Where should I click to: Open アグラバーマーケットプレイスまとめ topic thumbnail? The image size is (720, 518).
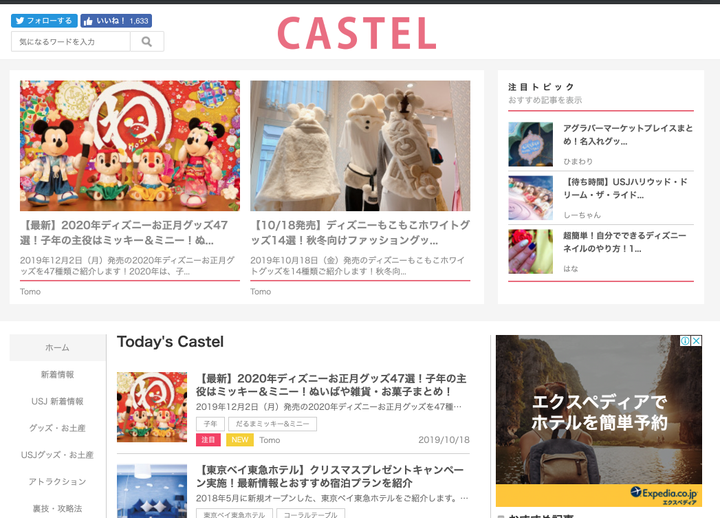point(530,144)
